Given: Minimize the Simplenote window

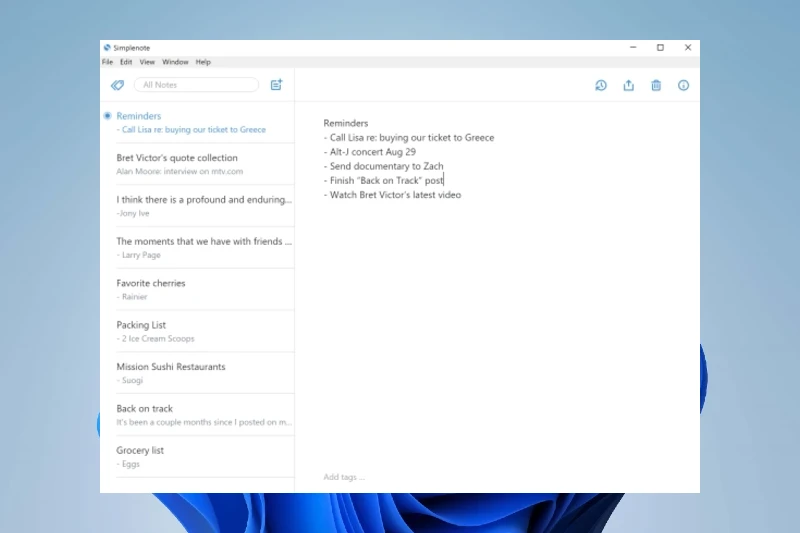Looking at the screenshot, I should coord(633,47).
